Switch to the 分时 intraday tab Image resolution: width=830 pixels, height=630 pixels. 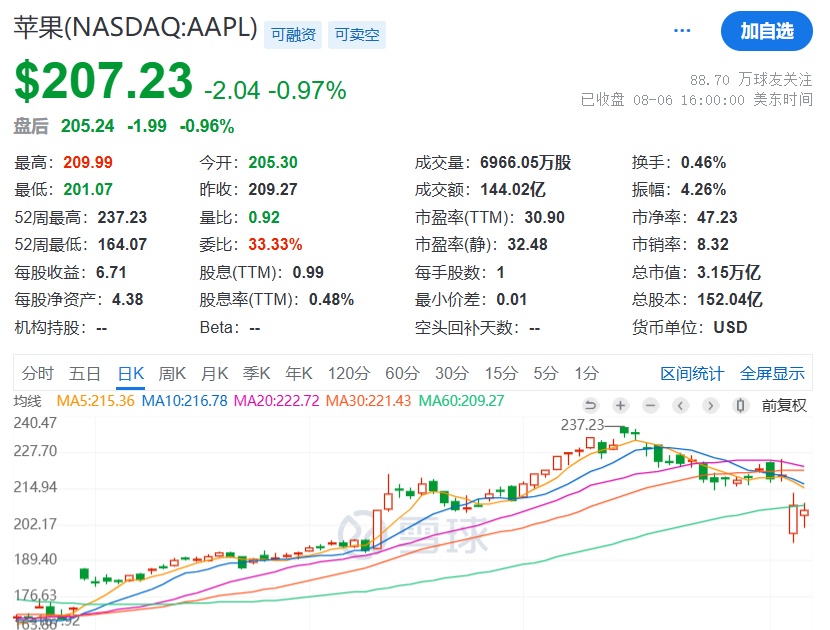[37, 374]
